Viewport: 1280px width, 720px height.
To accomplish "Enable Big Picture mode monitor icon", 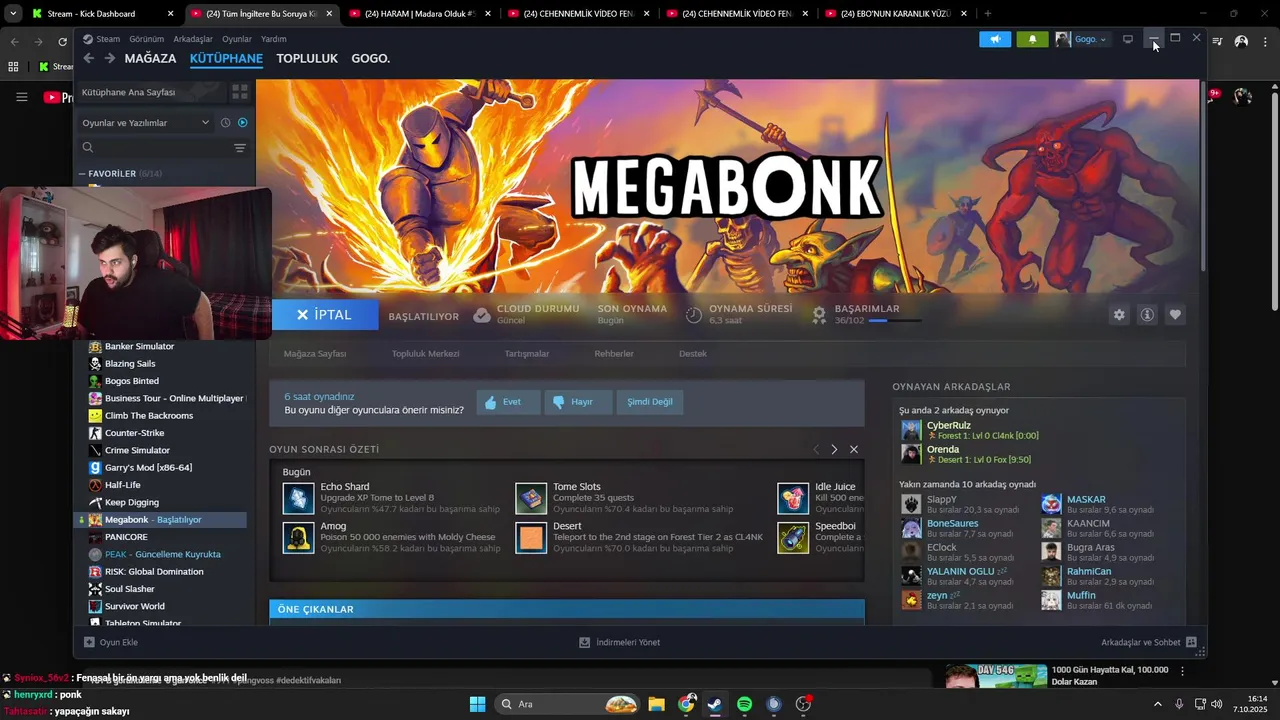I will [x=1128, y=39].
